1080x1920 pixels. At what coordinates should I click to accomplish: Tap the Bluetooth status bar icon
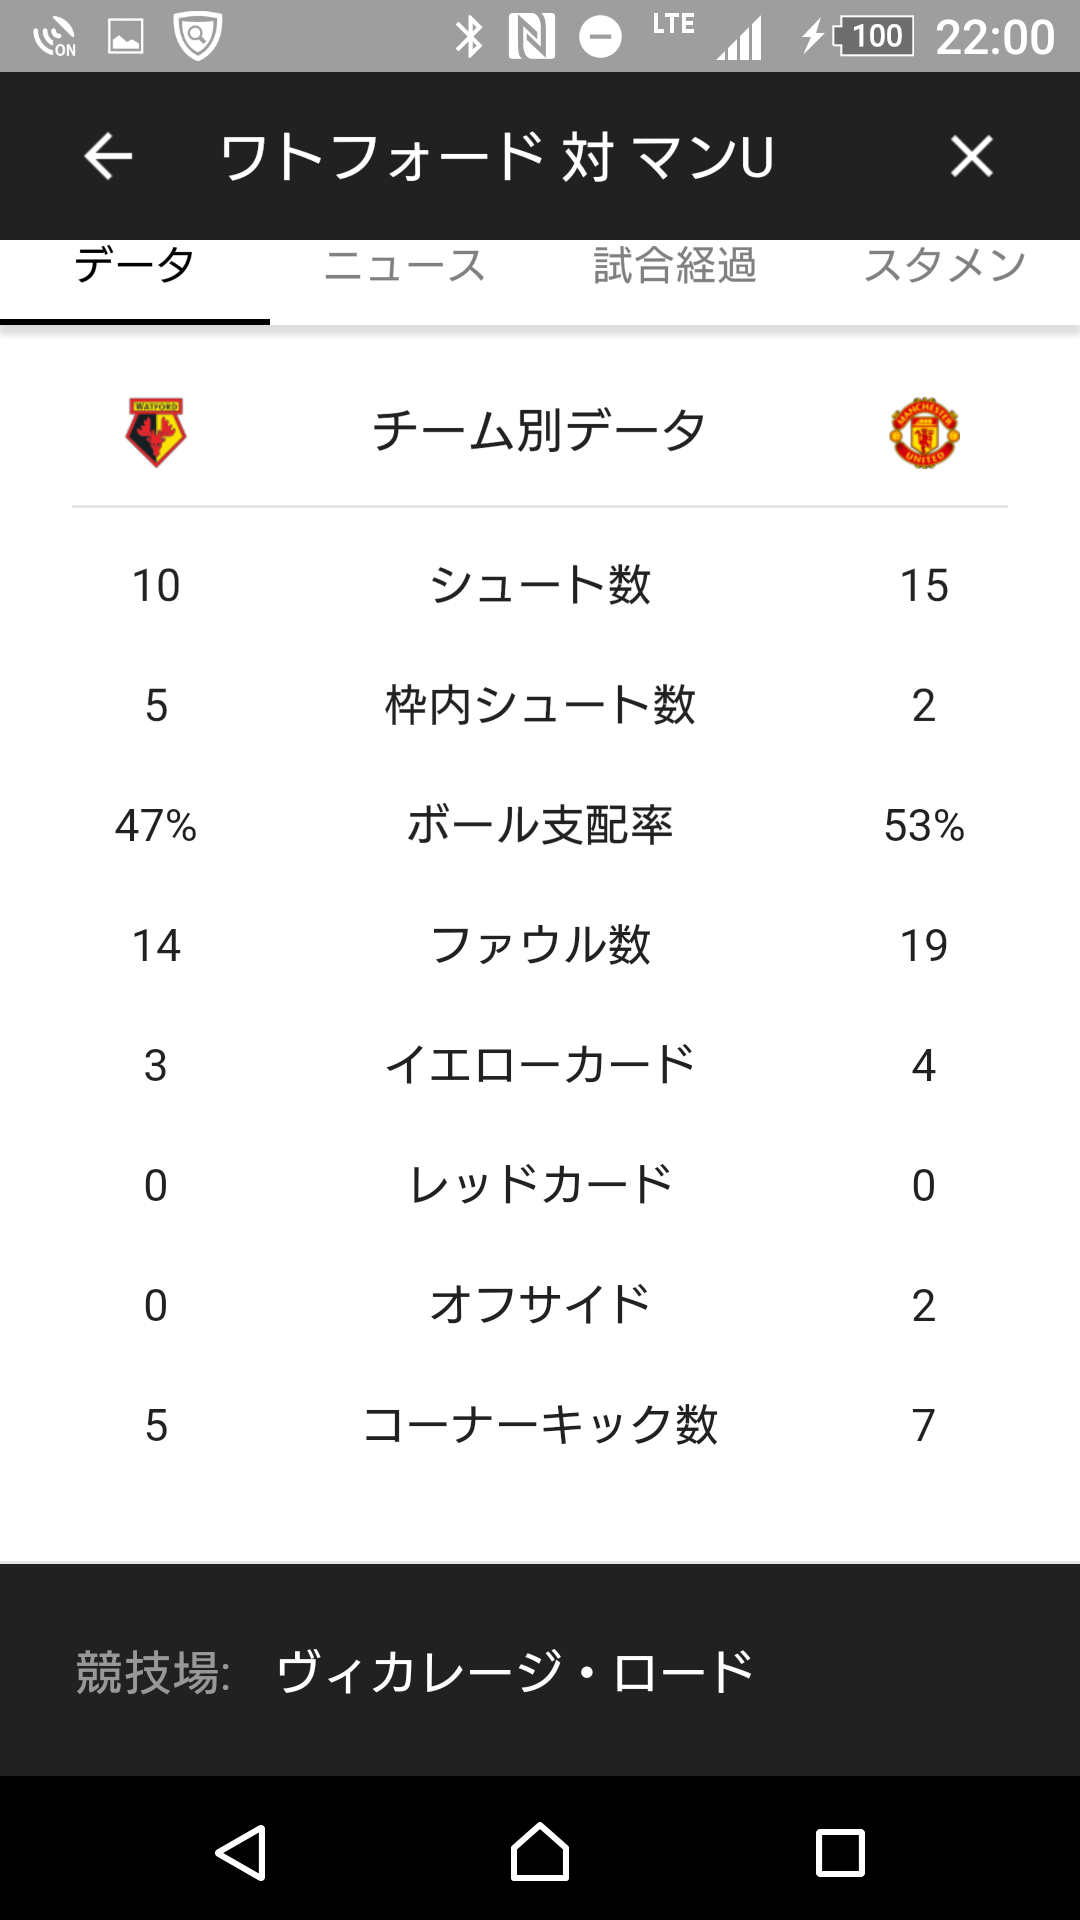468,37
